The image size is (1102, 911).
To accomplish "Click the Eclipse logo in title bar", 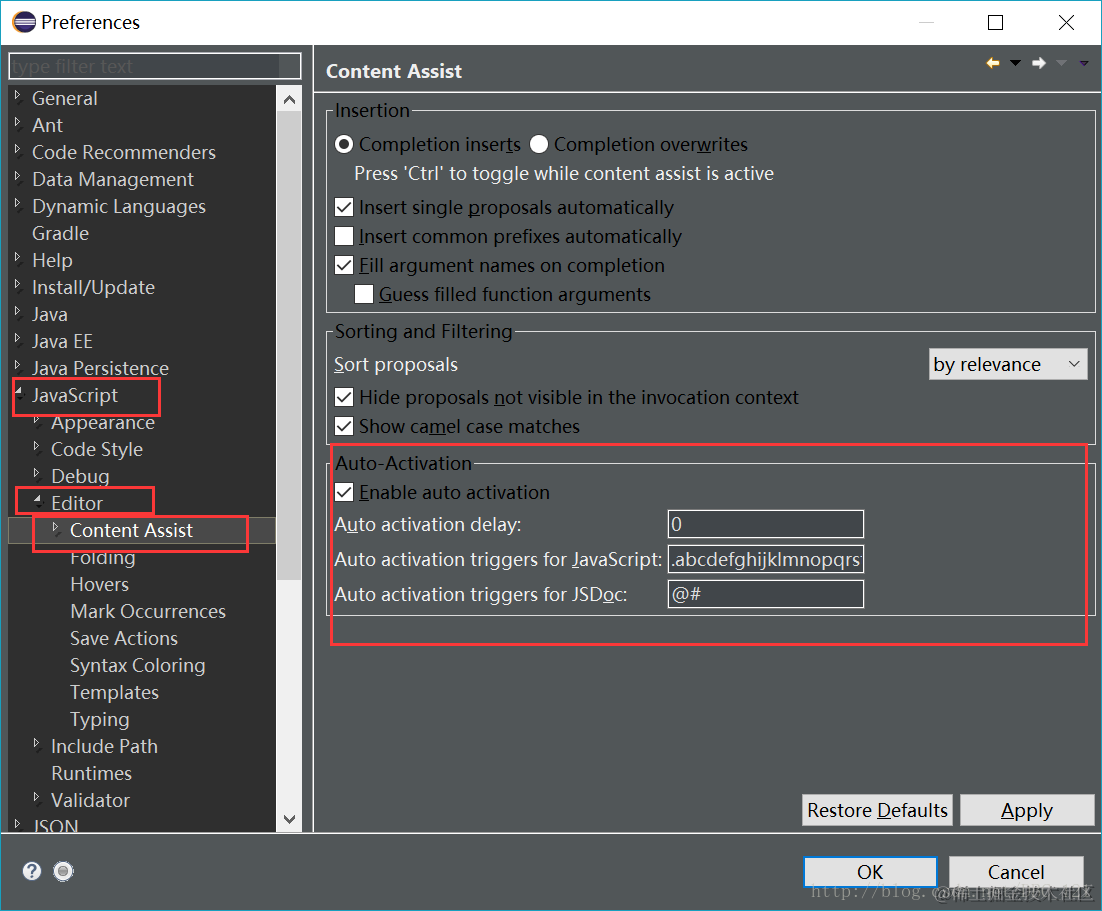I will click(24, 22).
